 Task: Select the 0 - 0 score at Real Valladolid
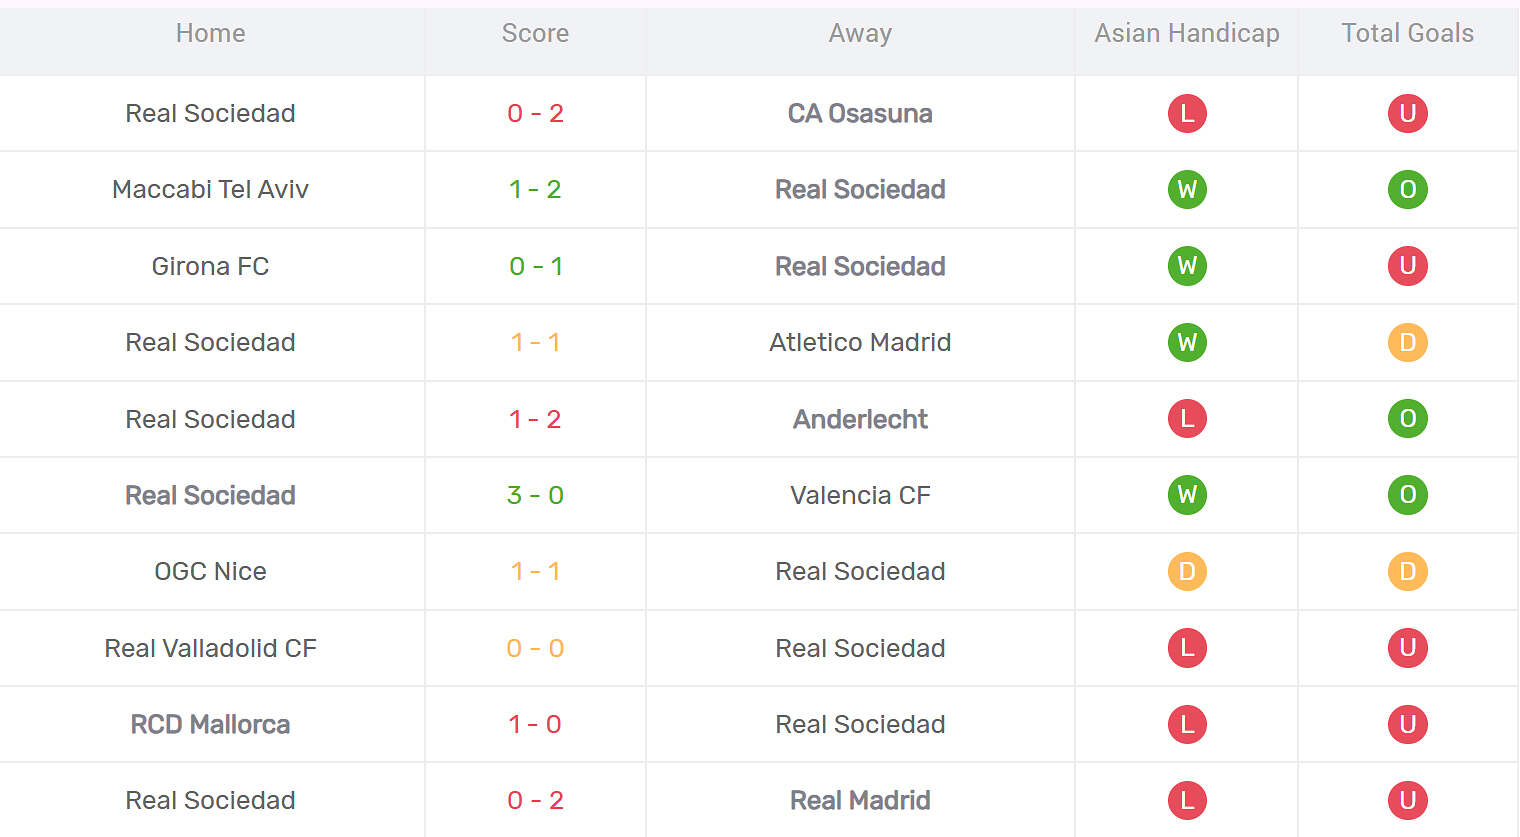[x=535, y=648]
